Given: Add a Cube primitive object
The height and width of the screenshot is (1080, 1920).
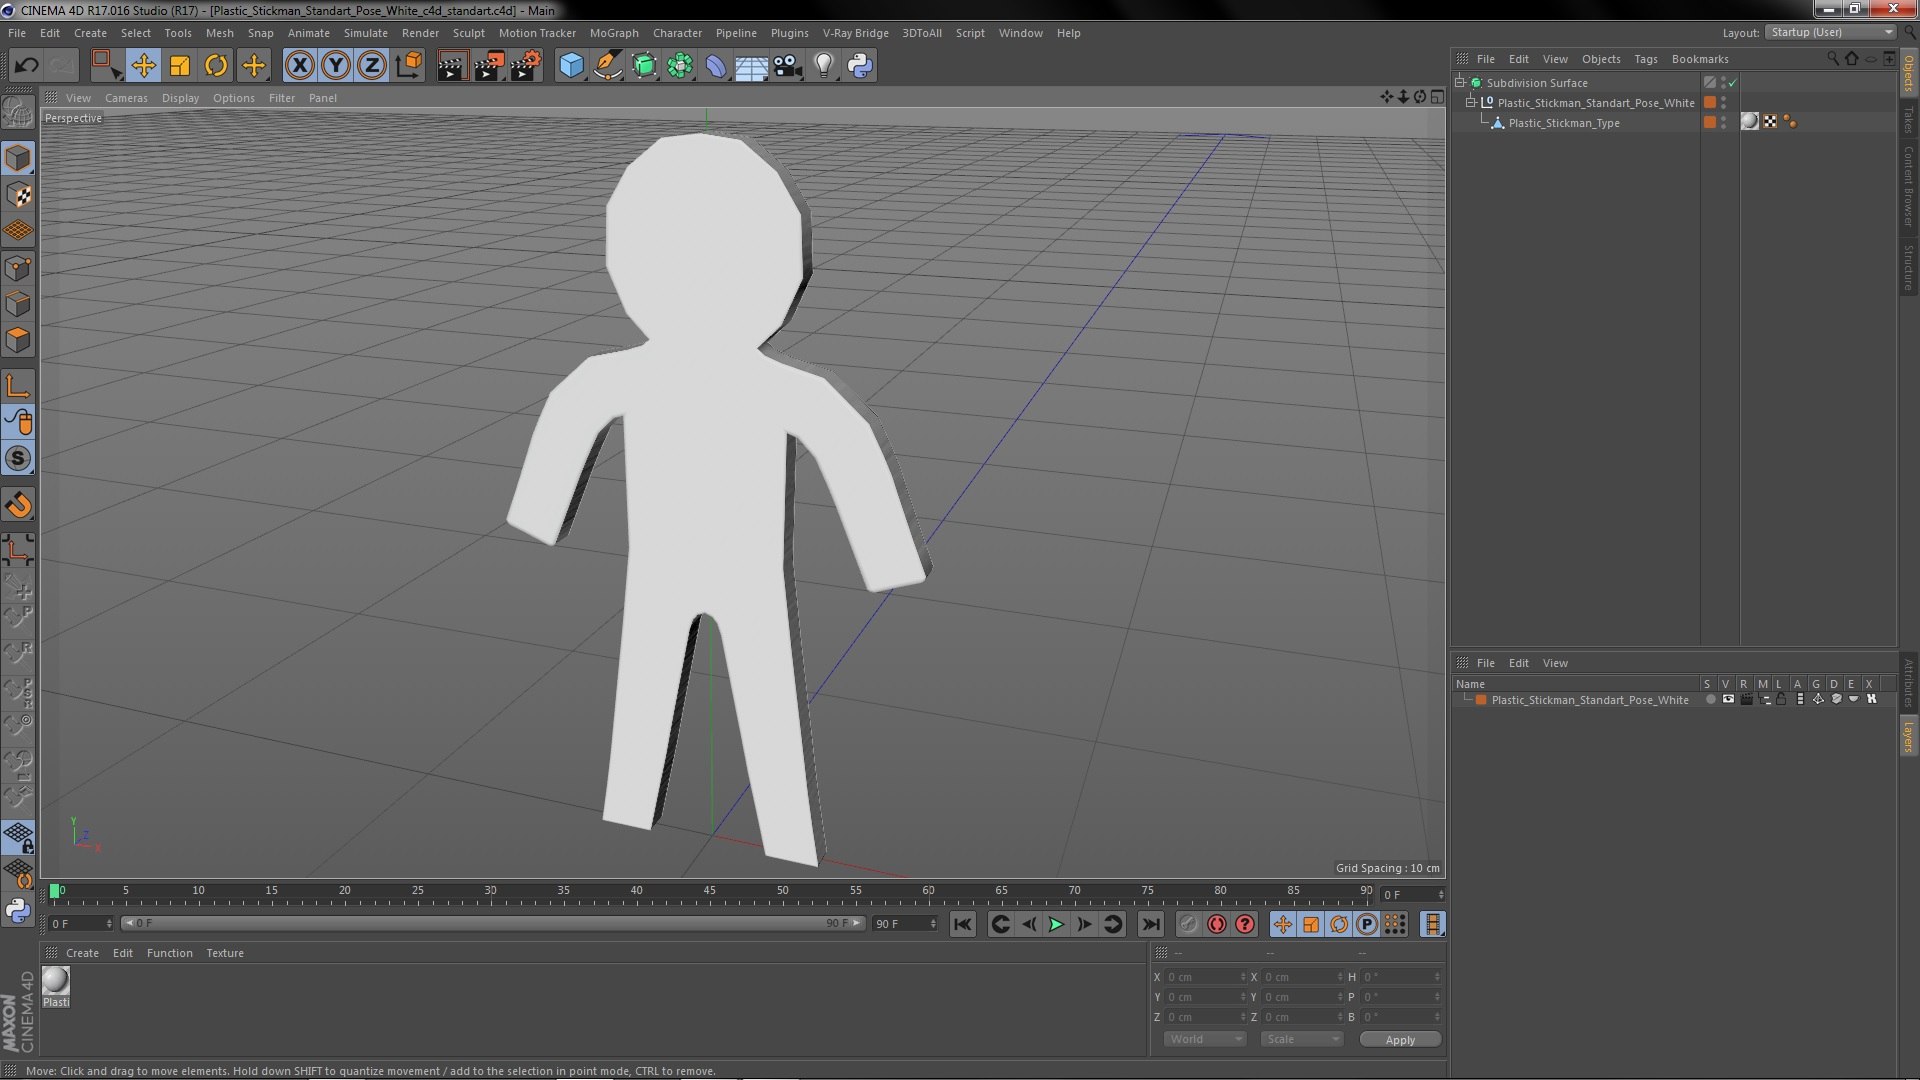Looking at the screenshot, I should [x=571, y=66].
